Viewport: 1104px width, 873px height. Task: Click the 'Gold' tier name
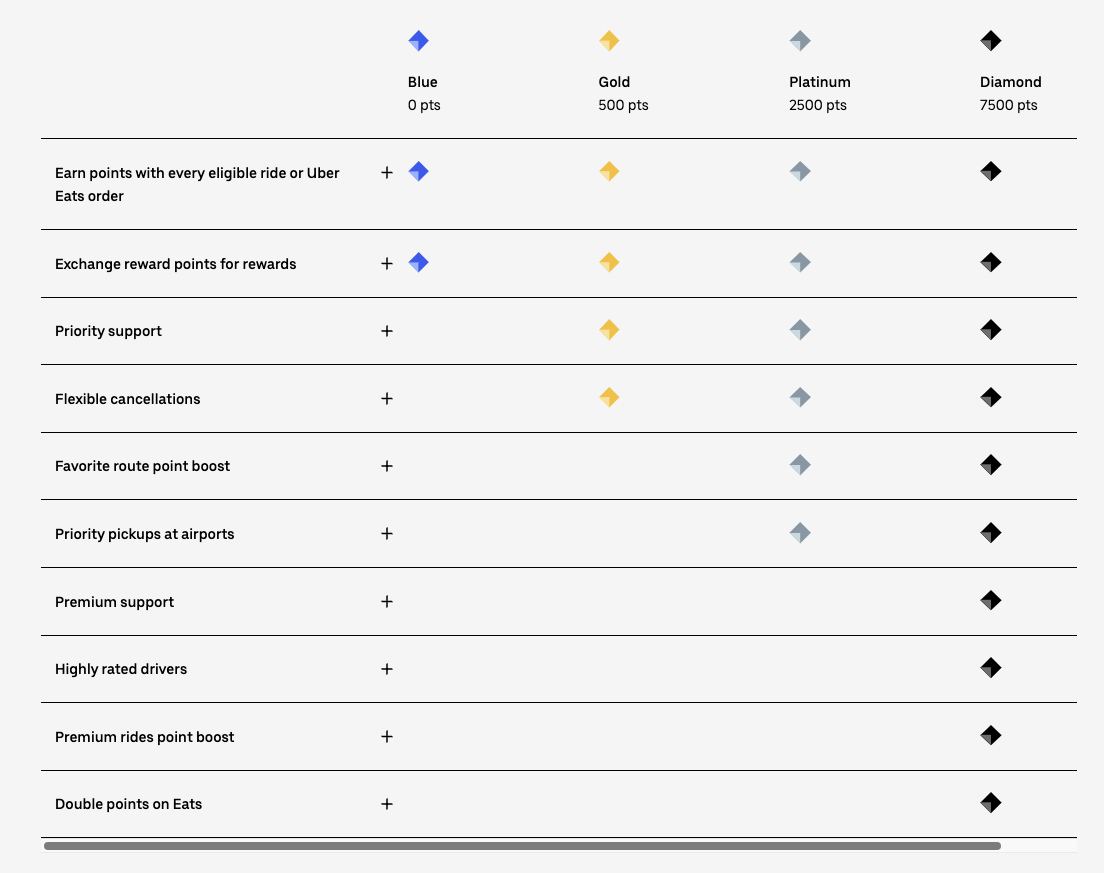(614, 82)
